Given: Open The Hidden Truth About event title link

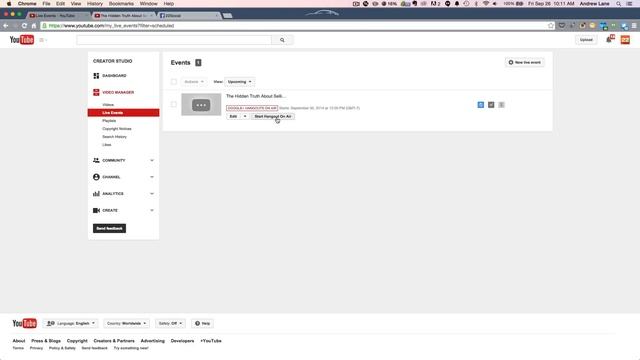Looking at the screenshot, I should point(256,96).
